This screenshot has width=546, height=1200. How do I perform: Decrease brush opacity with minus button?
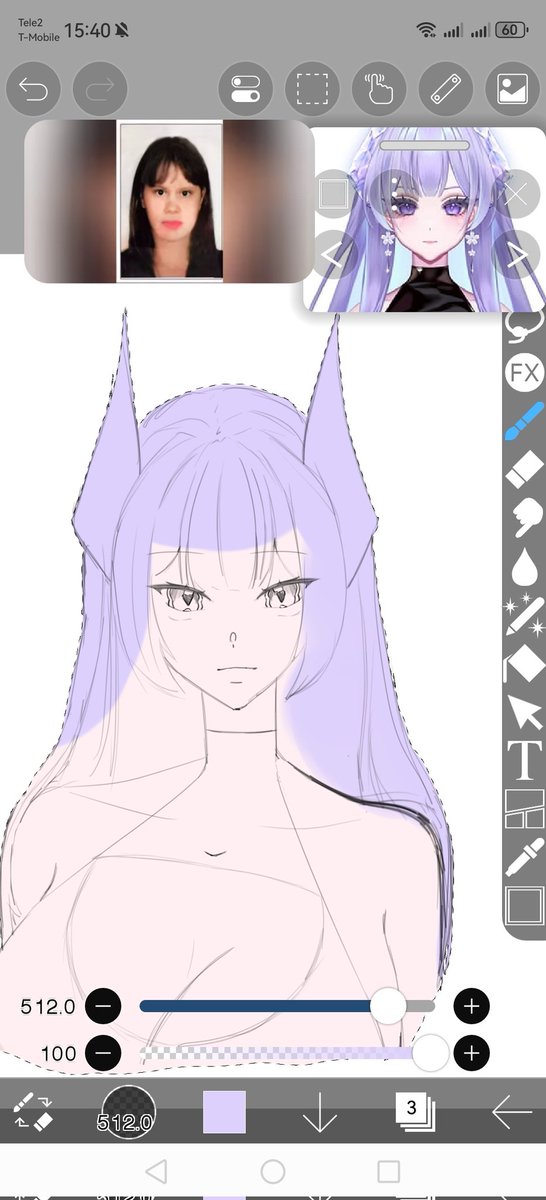click(x=103, y=1053)
